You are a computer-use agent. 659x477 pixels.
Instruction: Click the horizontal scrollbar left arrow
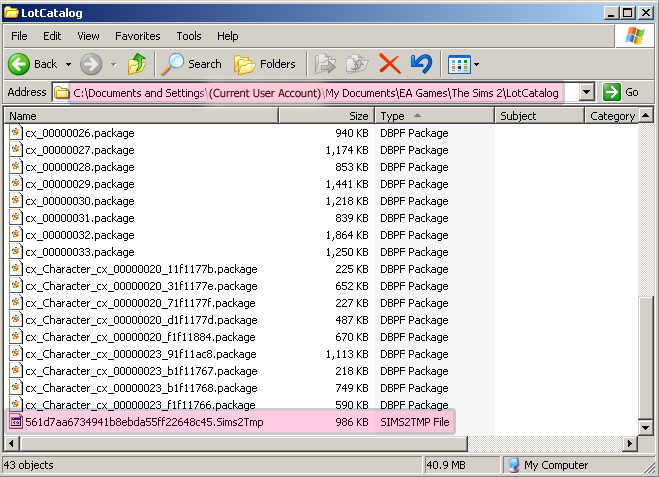[11, 443]
